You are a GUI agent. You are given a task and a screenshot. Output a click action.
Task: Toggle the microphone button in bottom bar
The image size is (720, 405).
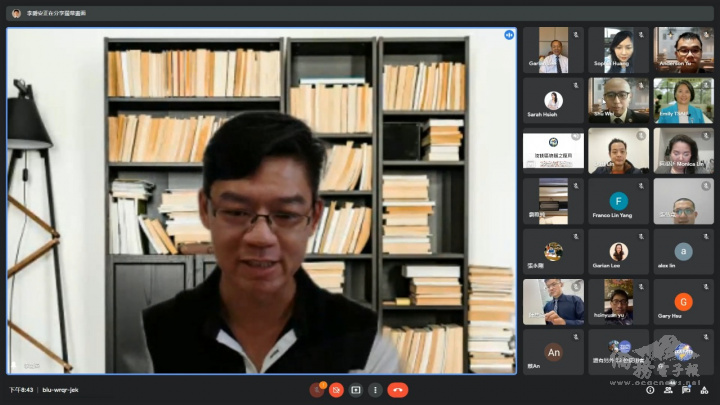tap(318, 390)
